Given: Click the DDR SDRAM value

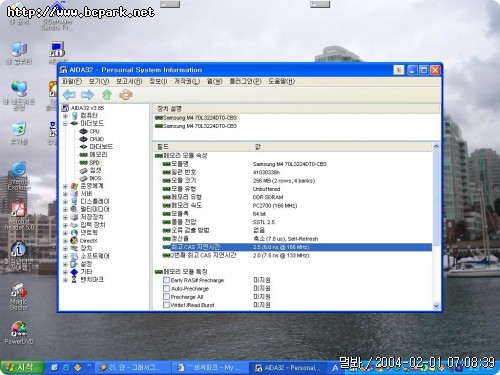Looking at the screenshot, I should [268, 197].
